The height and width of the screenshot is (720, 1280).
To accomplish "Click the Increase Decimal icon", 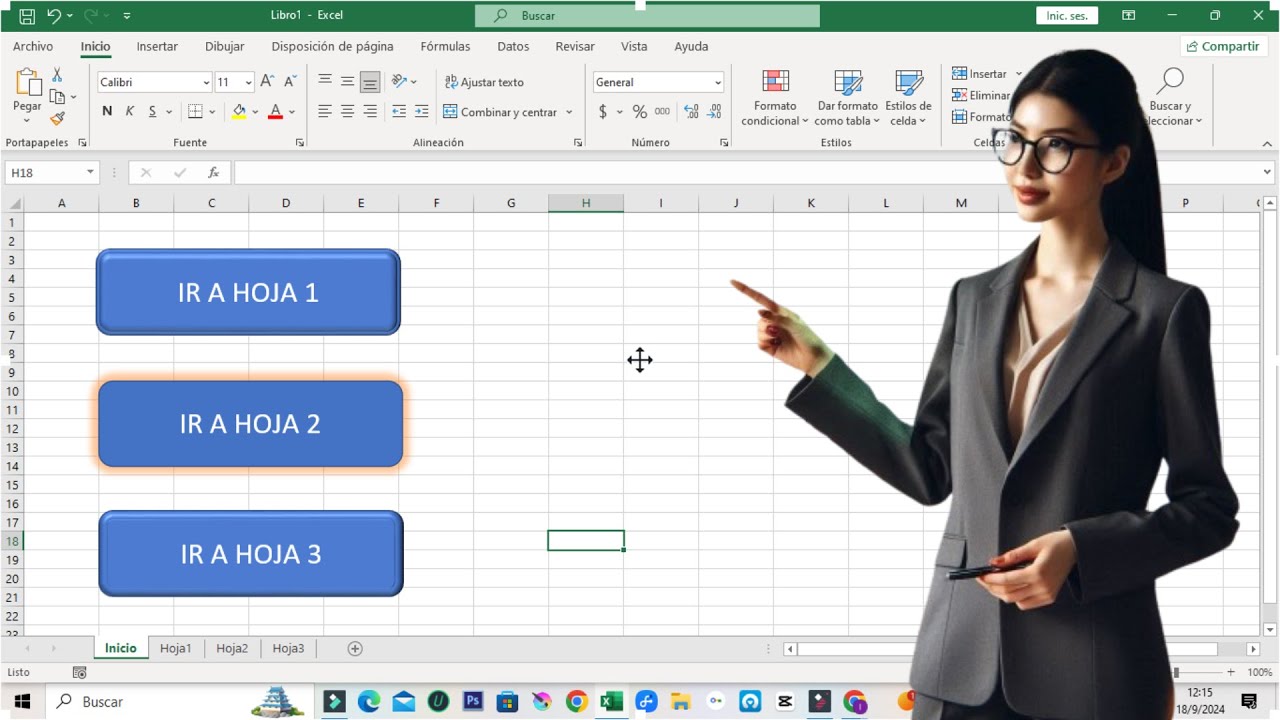I will tap(691, 112).
